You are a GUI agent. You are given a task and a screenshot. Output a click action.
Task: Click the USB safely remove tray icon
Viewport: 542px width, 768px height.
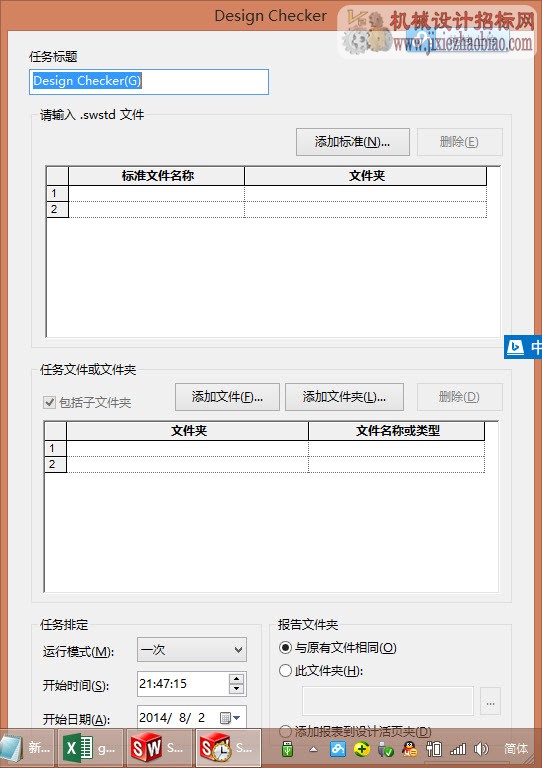pos(287,749)
